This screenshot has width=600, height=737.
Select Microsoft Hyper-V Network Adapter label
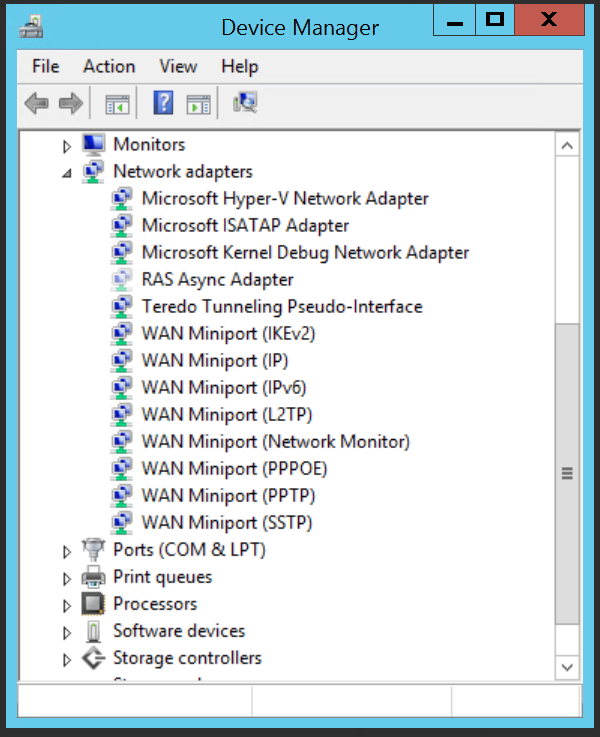coord(285,199)
